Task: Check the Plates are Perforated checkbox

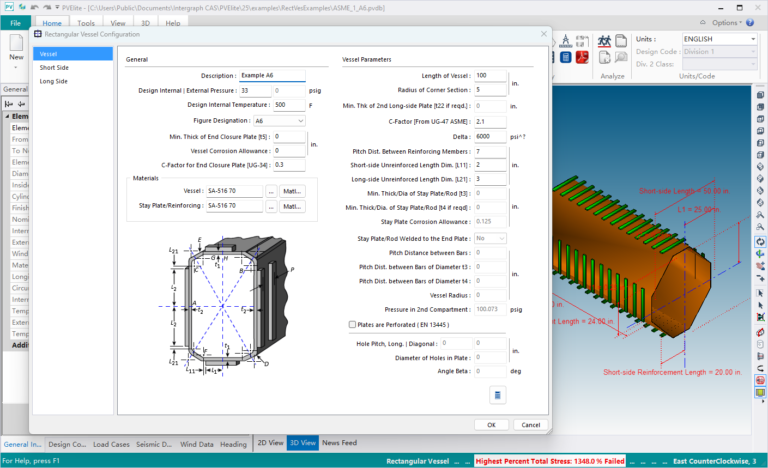Action: (352, 324)
